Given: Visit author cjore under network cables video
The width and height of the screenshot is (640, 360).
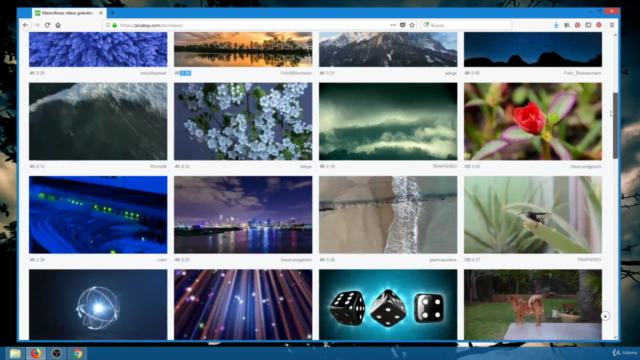Looking at the screenshot, I should 162,260.
